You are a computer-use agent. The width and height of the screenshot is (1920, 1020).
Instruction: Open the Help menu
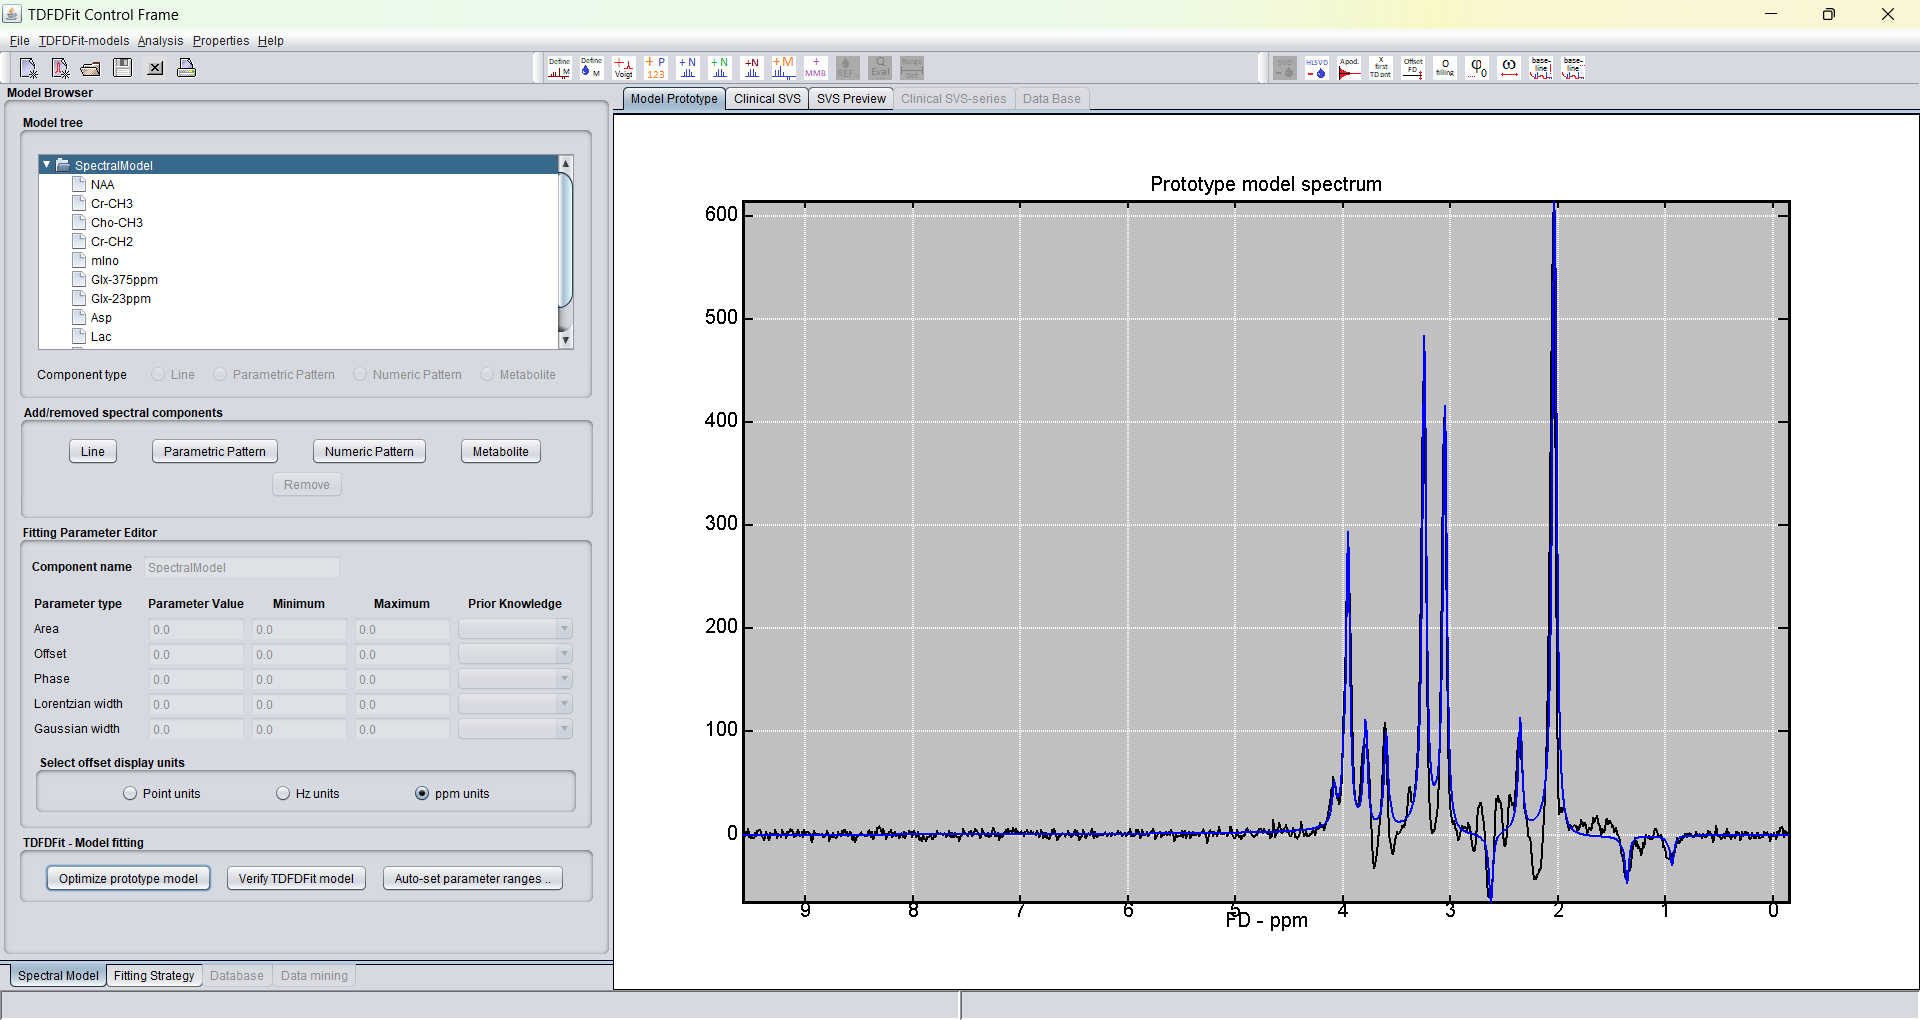click(x=271, y=41)
